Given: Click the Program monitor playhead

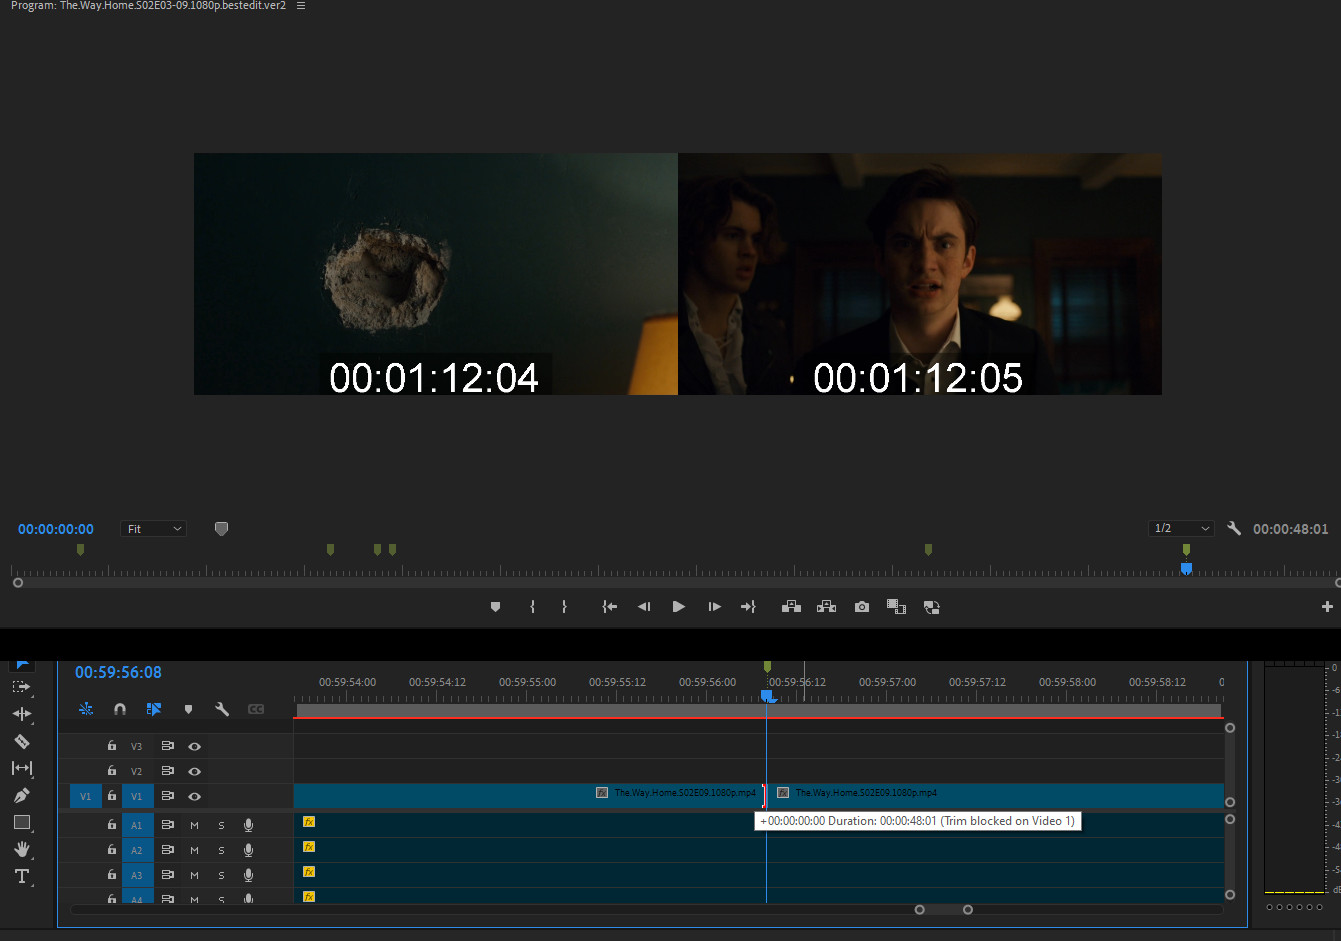Looking at the screenshot, I should pos(1186,568).
